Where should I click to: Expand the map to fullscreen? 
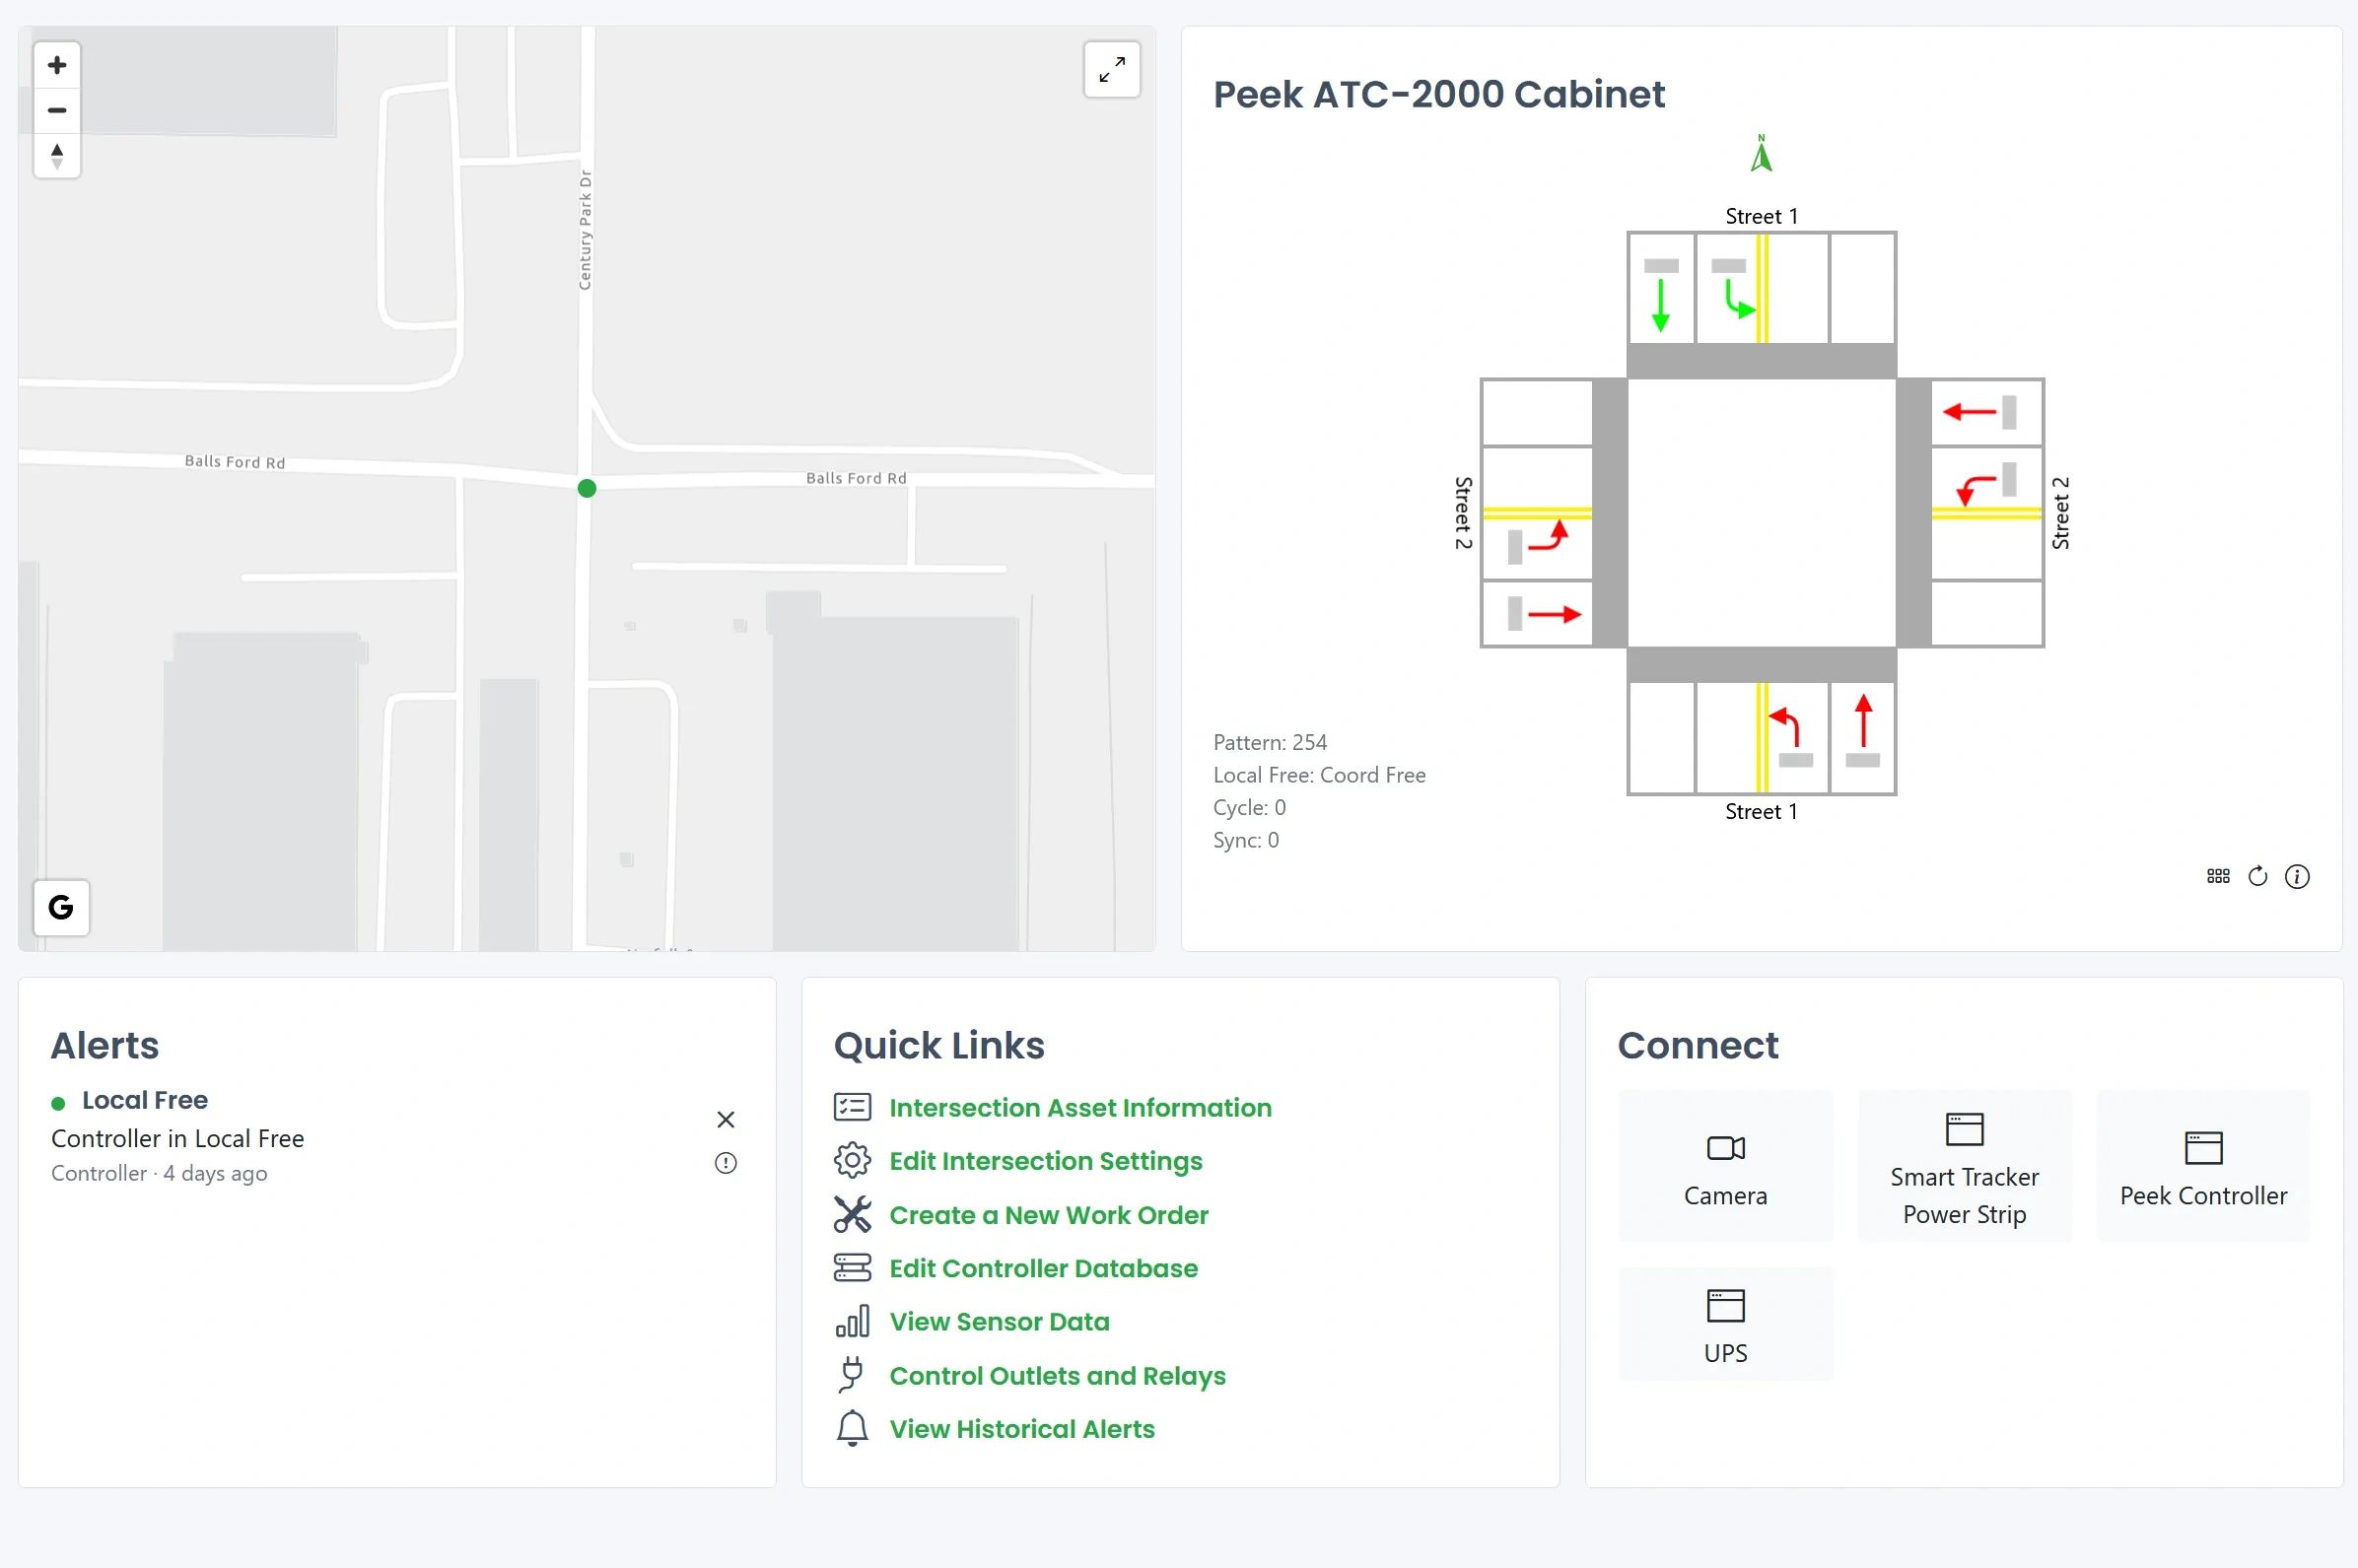click(1112, 70)
